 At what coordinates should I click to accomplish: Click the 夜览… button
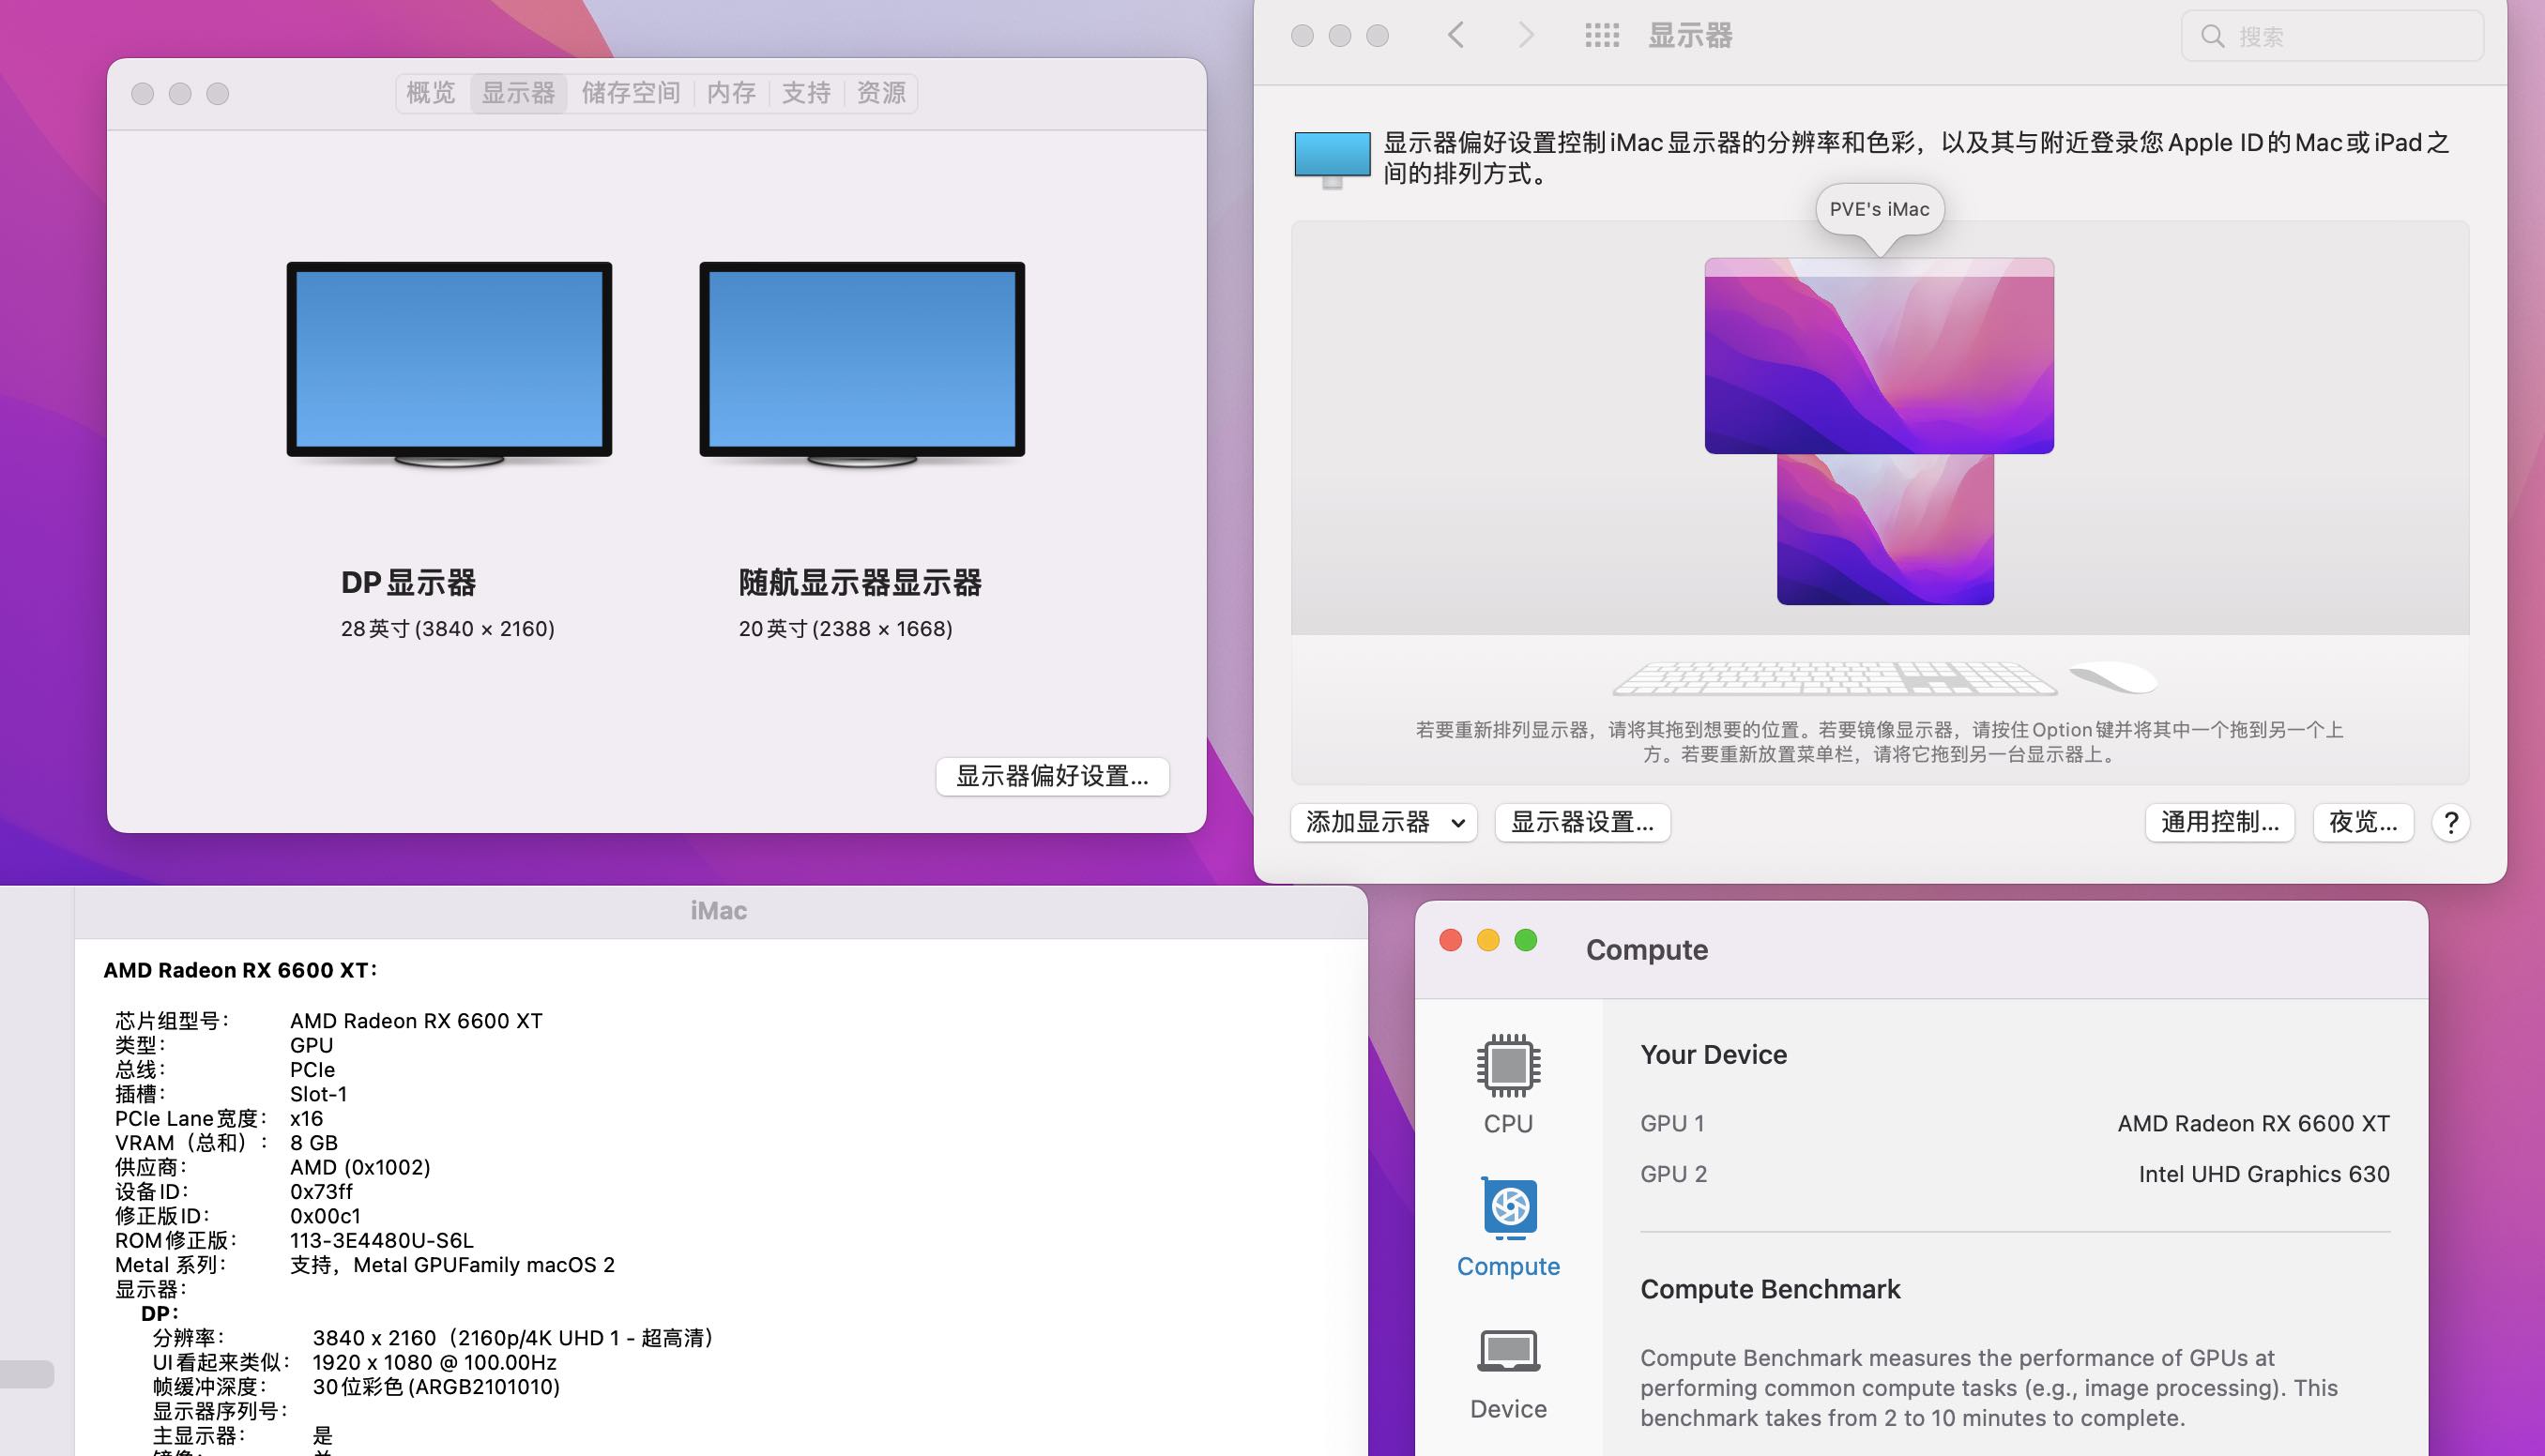[2363, 823]
